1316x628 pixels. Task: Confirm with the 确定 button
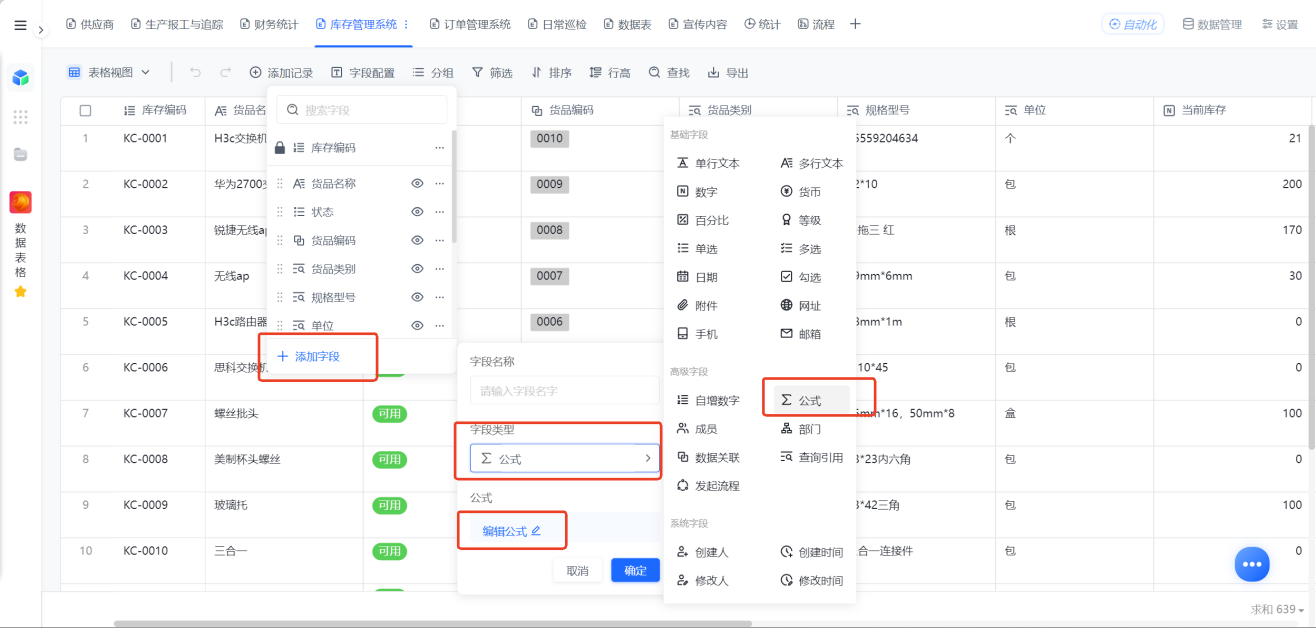coord(636,570)
